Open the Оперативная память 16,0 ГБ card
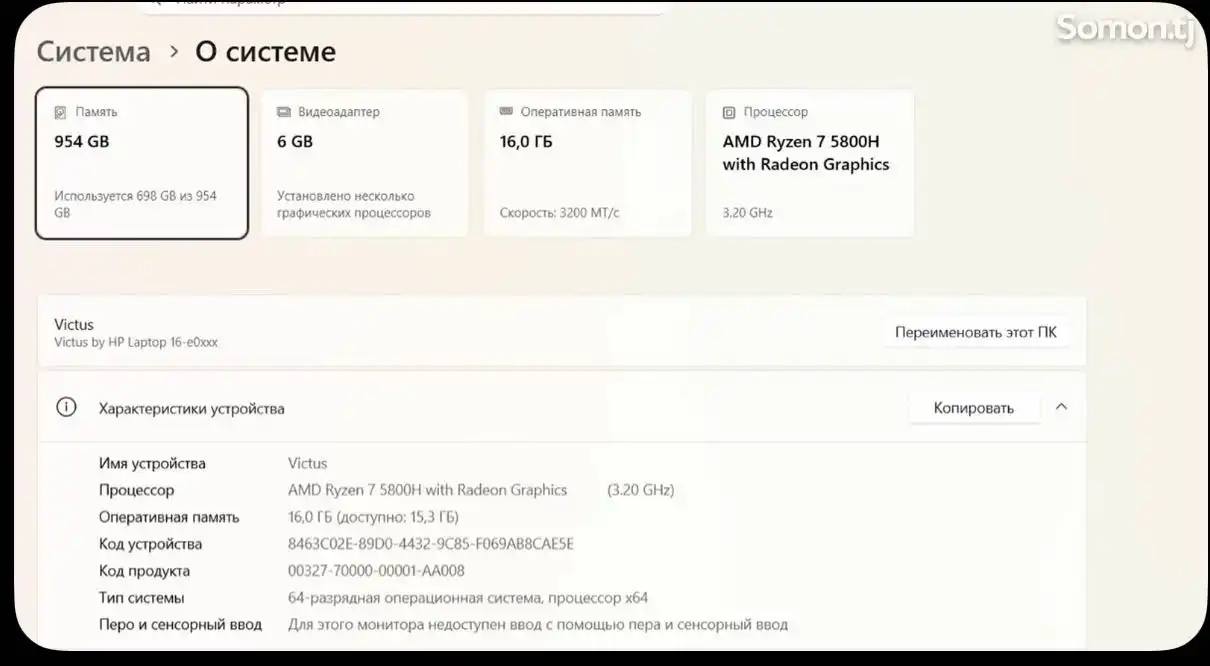 pos(587,163)
